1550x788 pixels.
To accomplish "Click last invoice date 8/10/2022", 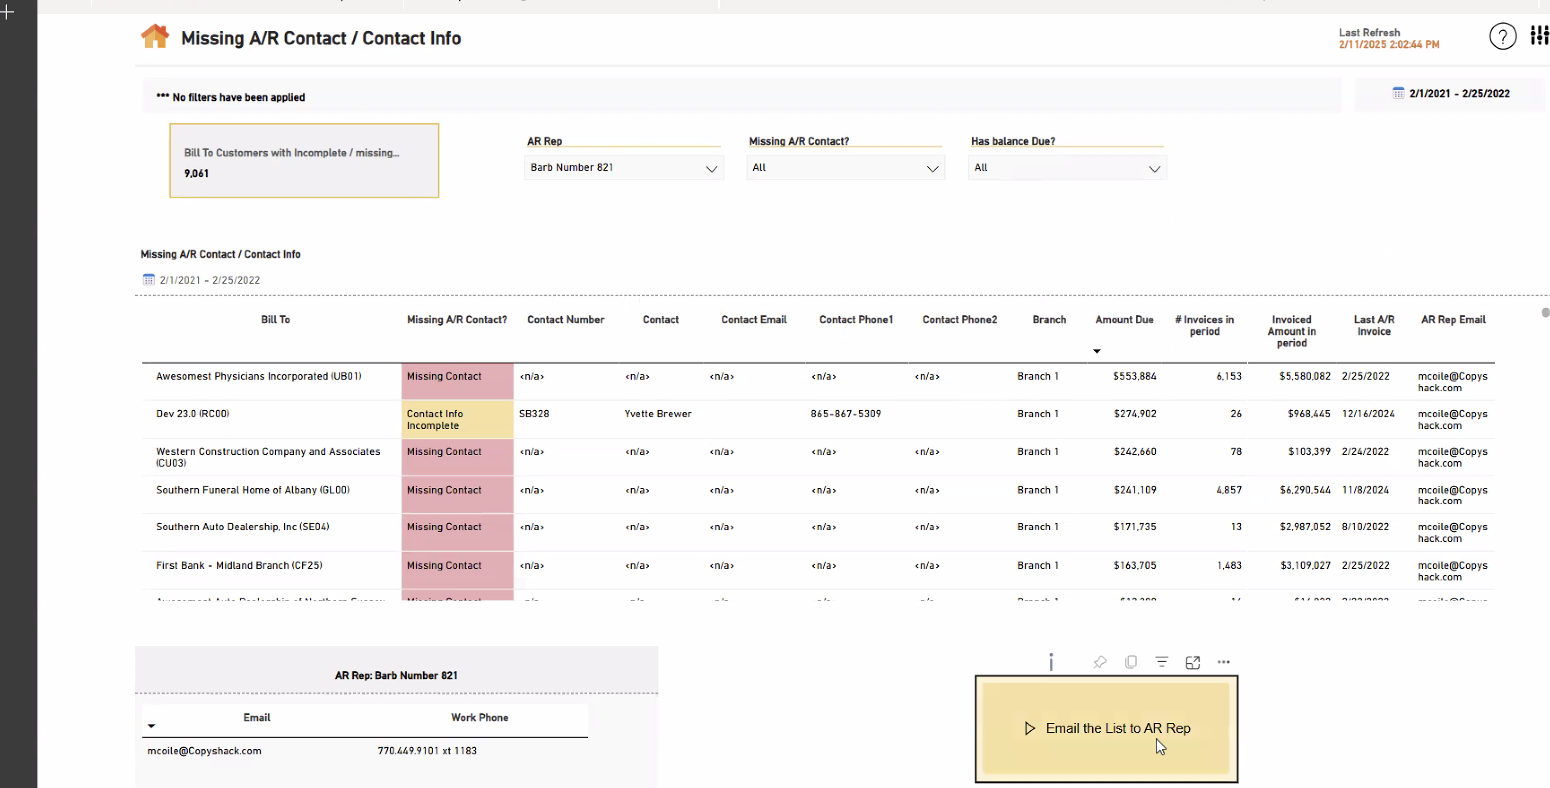I will tap(1364, 527).
